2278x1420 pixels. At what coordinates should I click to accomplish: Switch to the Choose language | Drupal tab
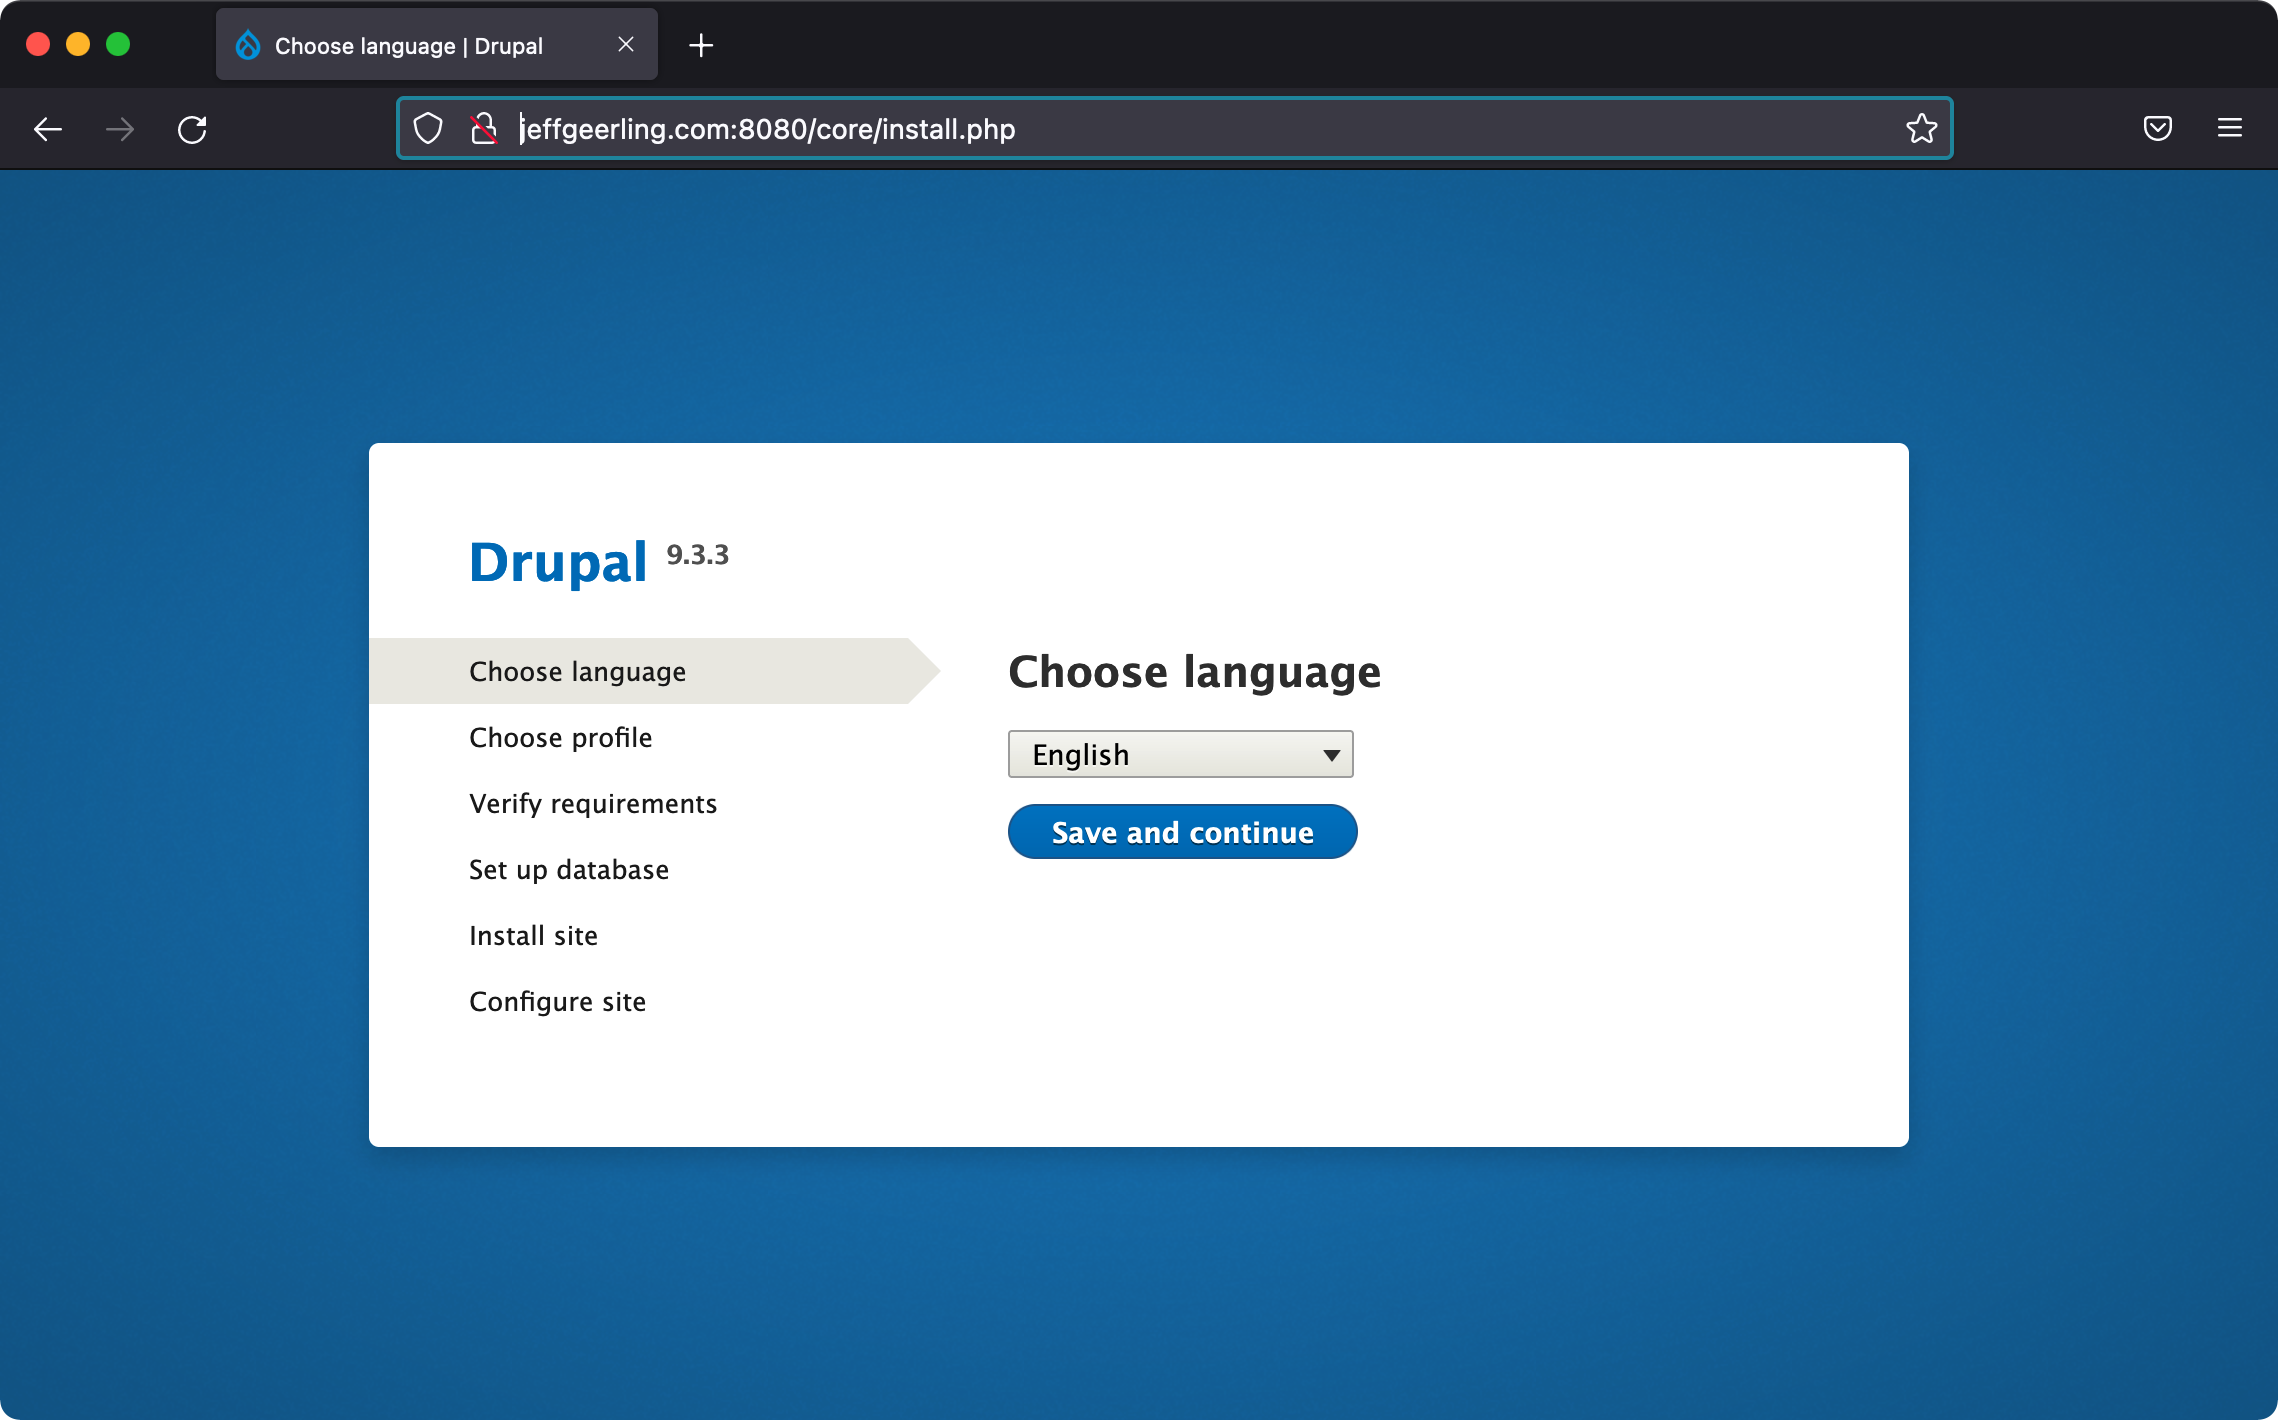408,44
